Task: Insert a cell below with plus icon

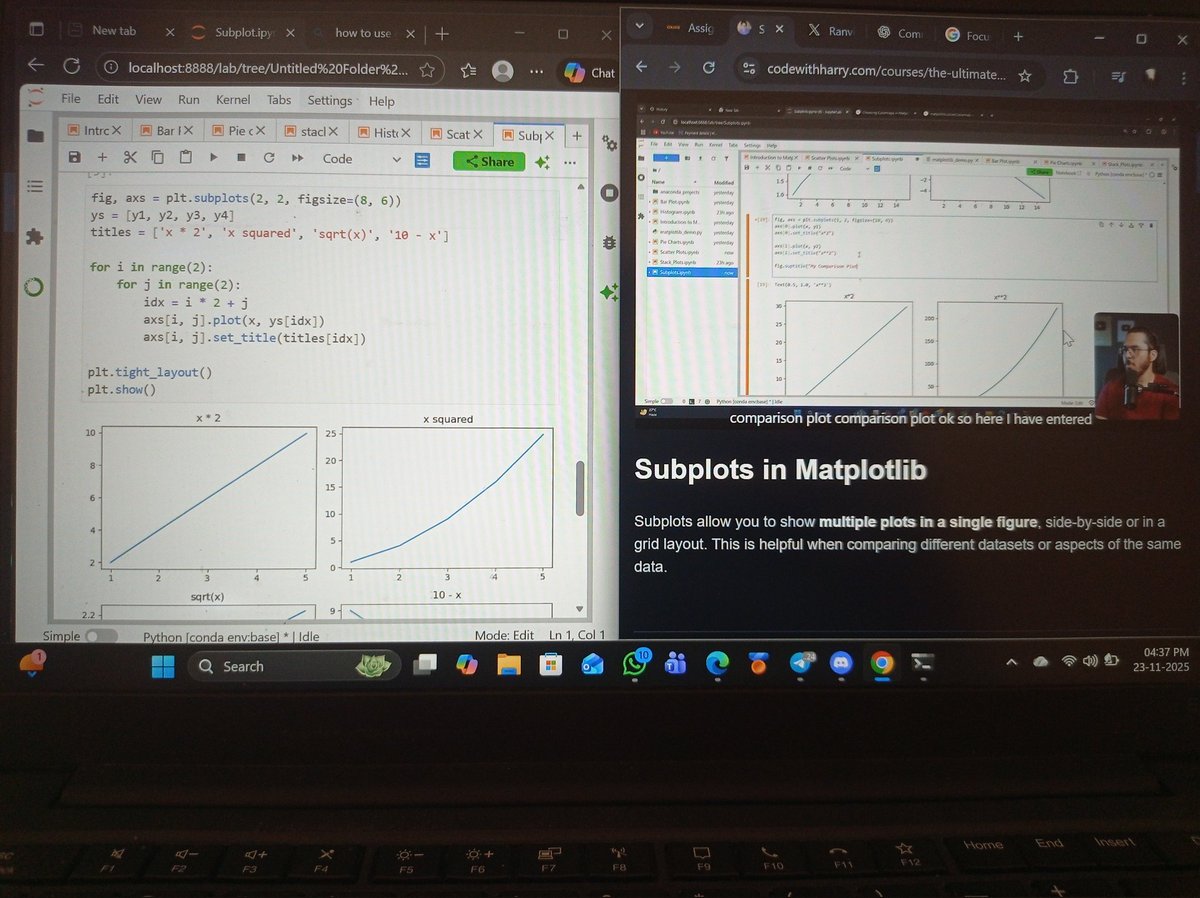Action: (x=102, y=157)
